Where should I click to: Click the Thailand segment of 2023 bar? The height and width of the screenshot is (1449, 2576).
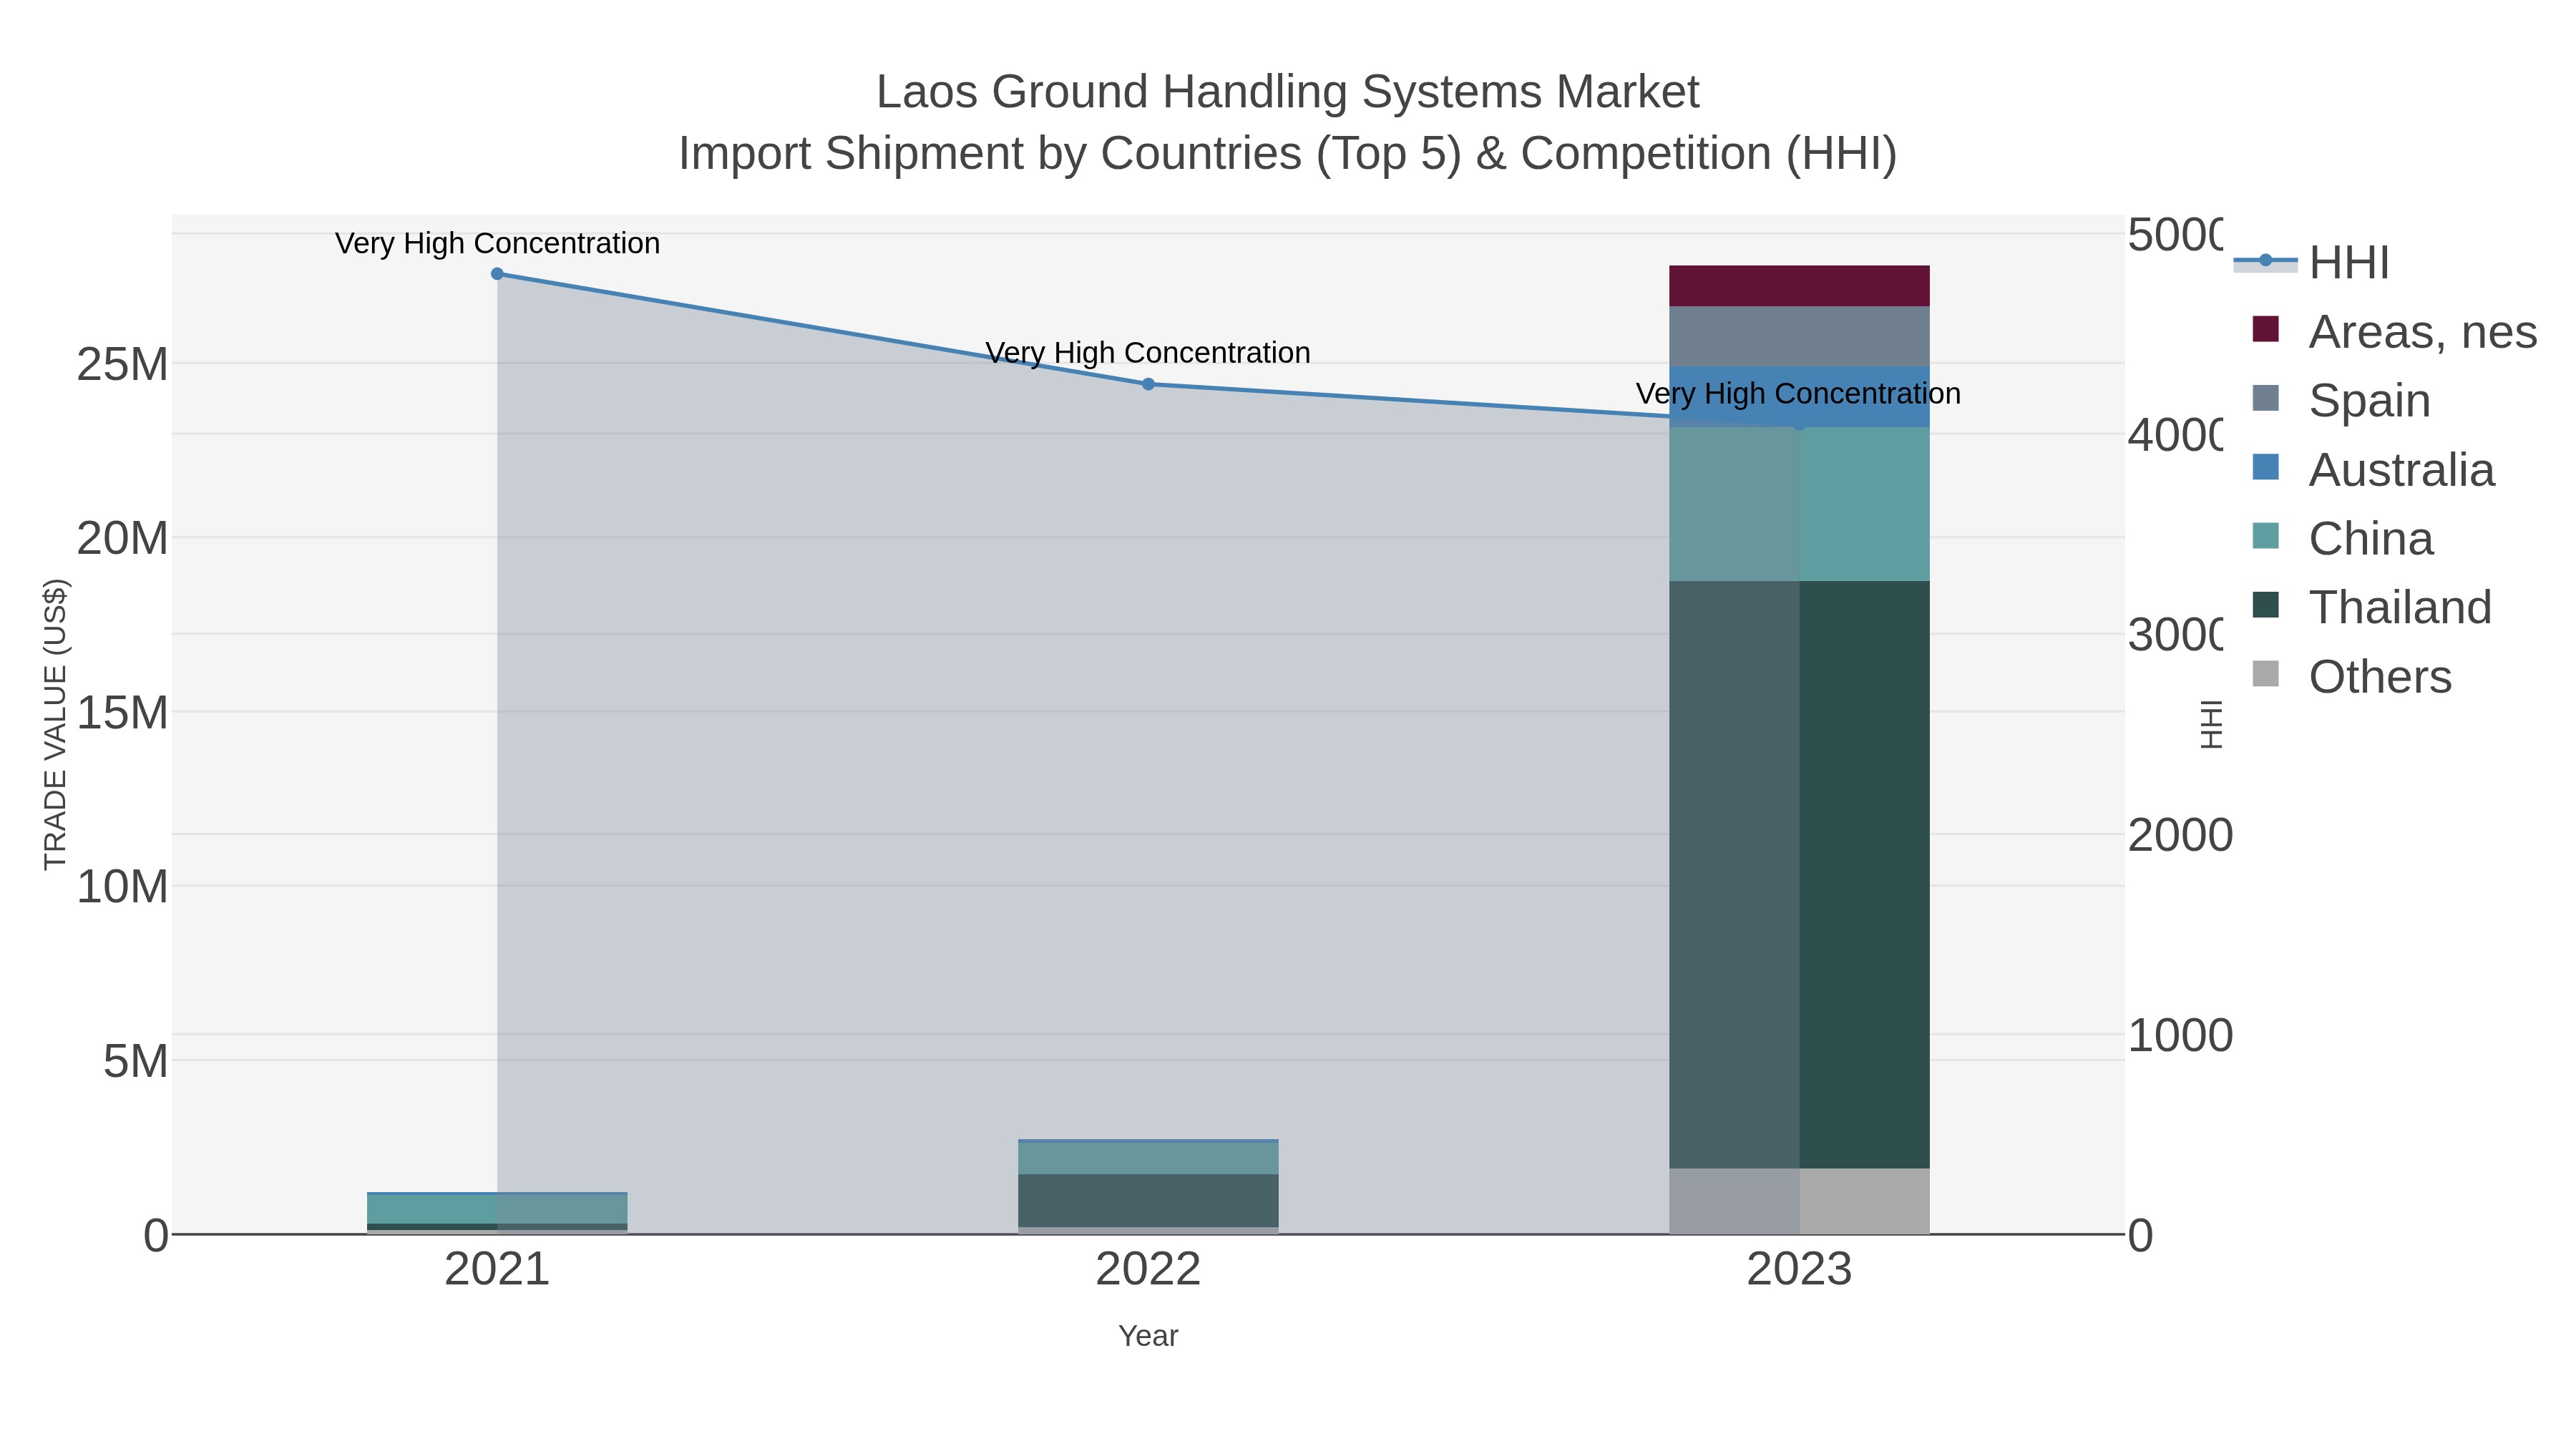(1799, 874)
